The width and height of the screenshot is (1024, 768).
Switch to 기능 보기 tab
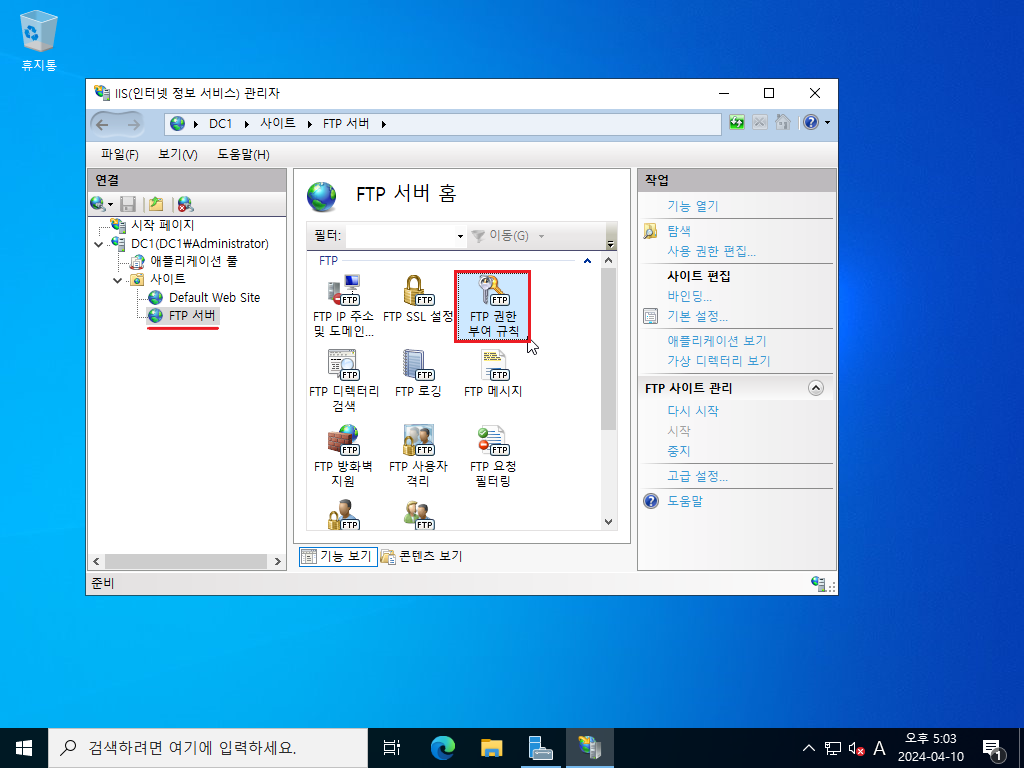338,556
